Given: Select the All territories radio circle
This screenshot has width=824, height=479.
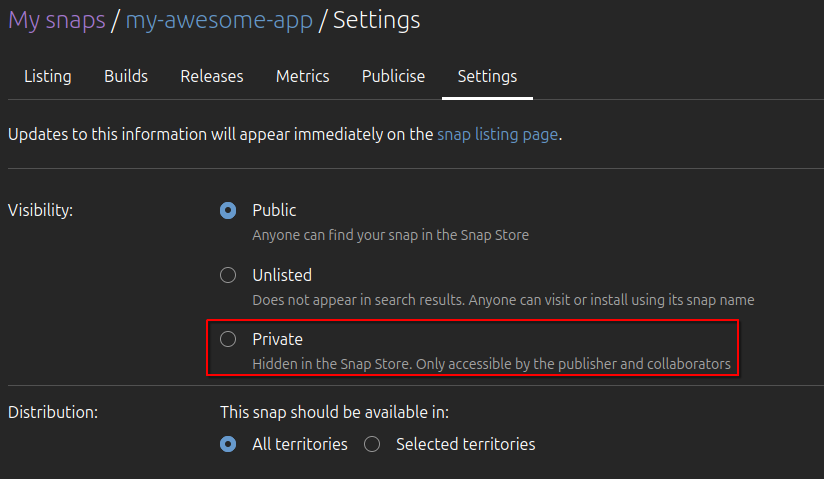Looking at the screenshot, I should click(x=228, y=444).
